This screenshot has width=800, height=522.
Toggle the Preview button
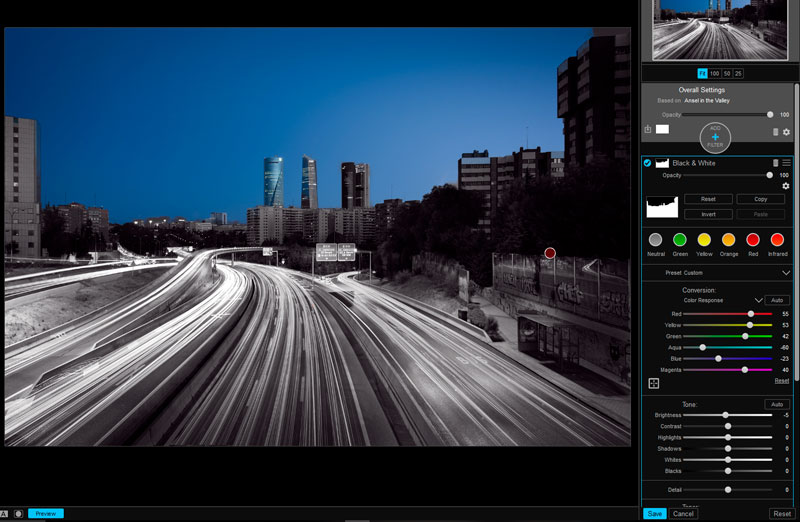tap(45, 513)
